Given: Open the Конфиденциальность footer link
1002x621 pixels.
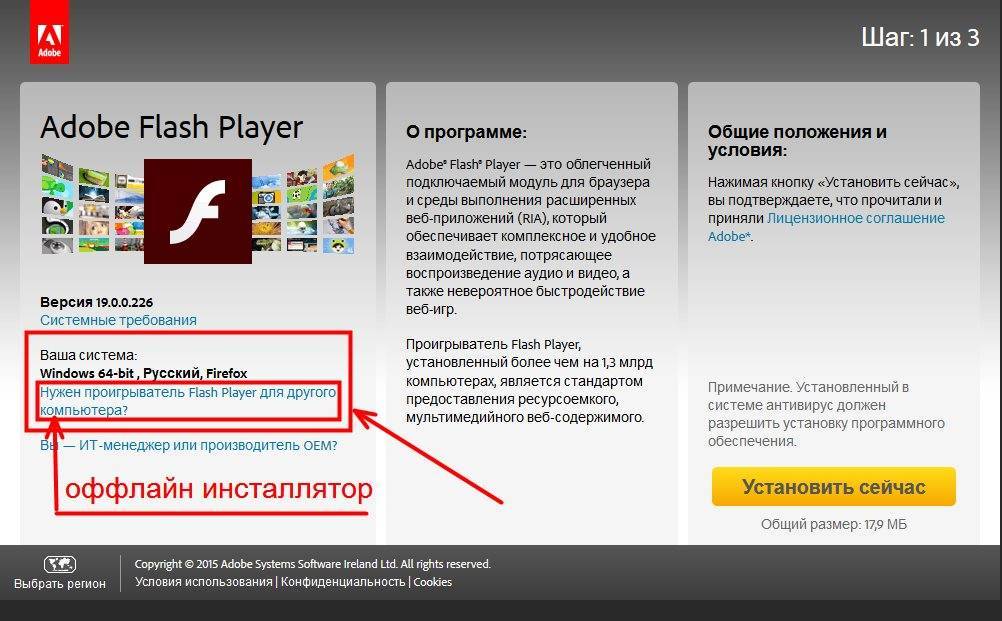Looking at the screenshot, I should [343, 582].
